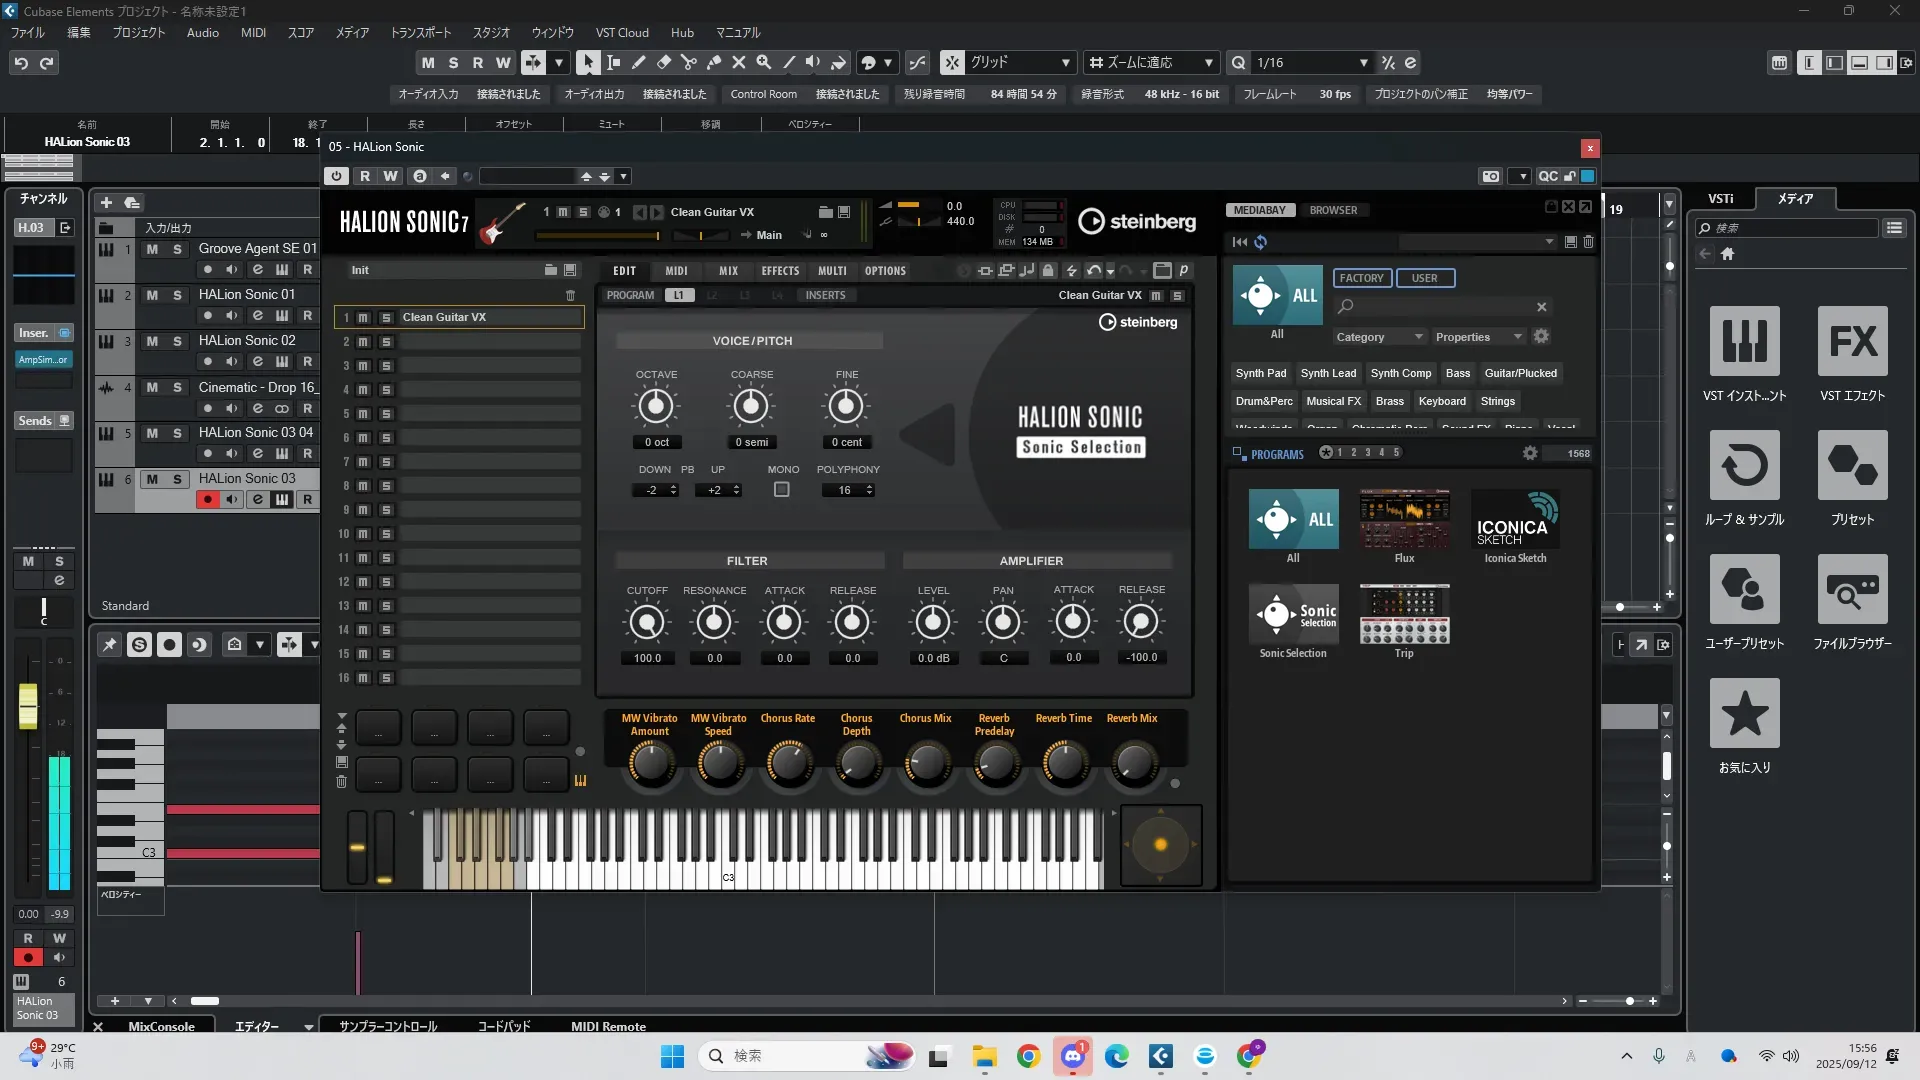
Task: Select the Guitar/Plucked category tag
Action: pos(1520,373)
